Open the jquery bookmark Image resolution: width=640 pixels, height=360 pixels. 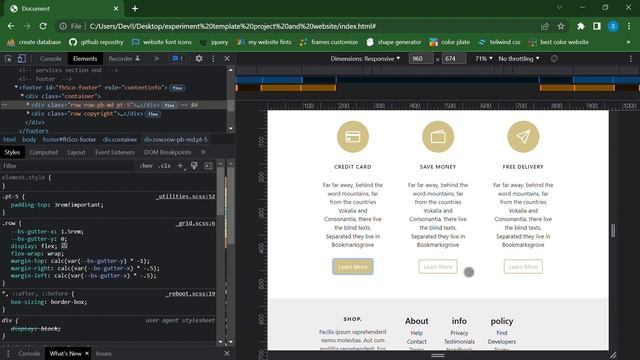click(x=214, y=42)
